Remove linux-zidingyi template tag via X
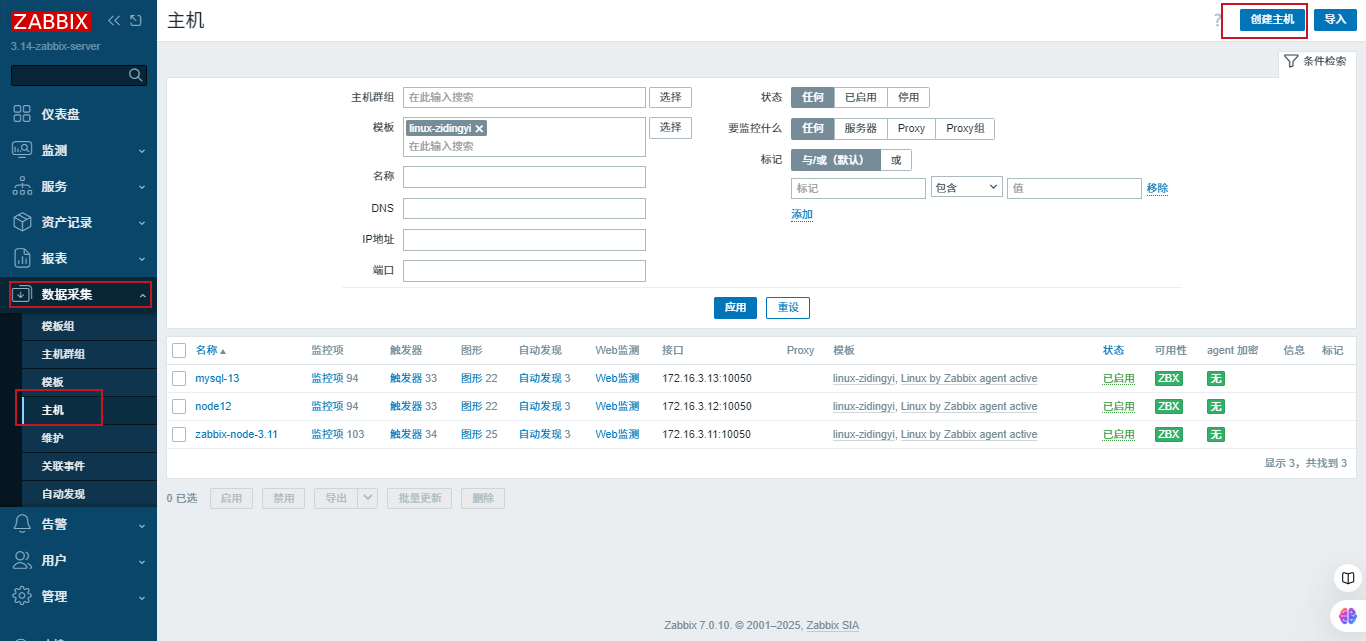 tap(480, 128)
